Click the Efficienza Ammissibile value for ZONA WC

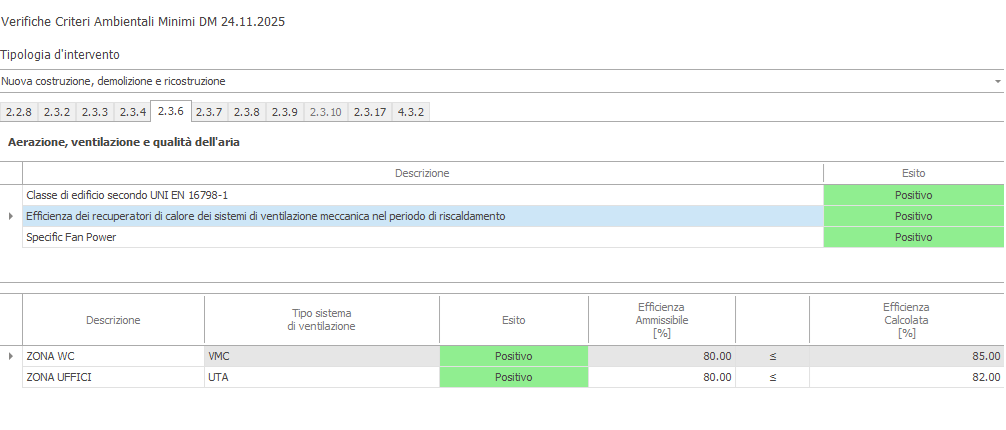(x=661, y=356)
